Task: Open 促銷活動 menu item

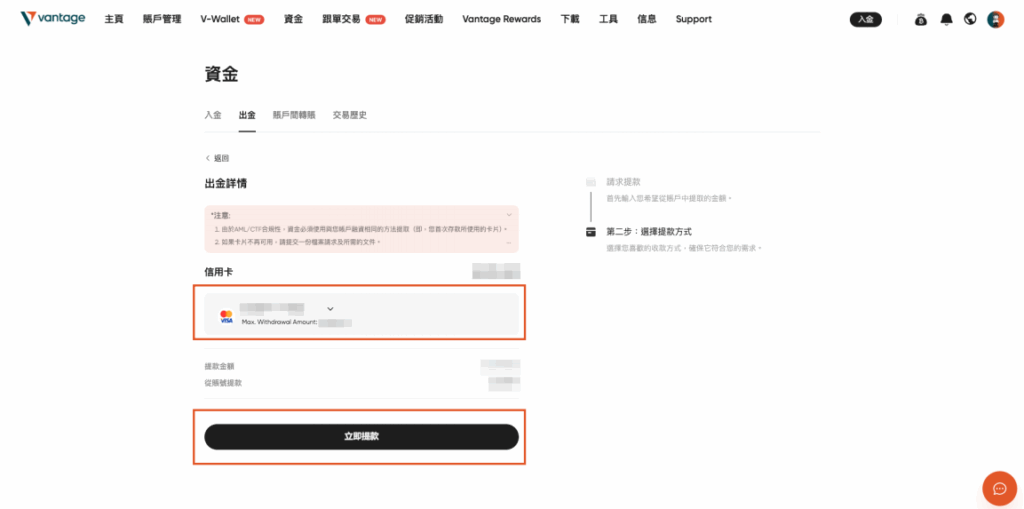Action: pos(424,19)
